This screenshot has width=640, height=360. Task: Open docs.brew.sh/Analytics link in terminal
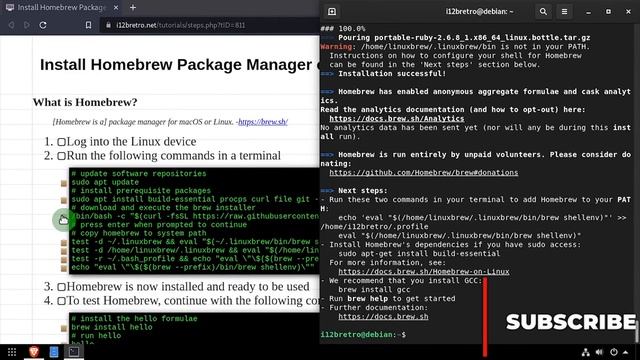[x=397, y=118]
